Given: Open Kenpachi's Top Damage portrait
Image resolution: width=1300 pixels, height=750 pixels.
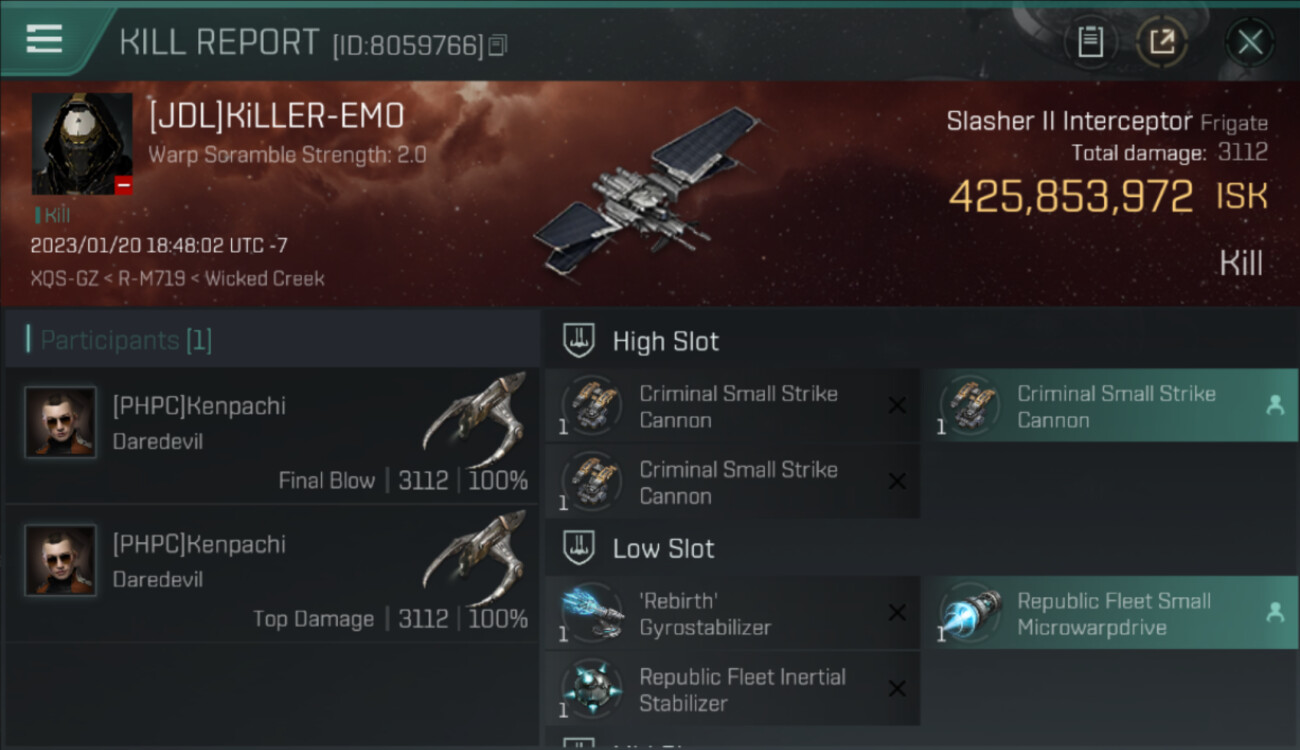Looking at the screenshot, I should tap(61, 560).
